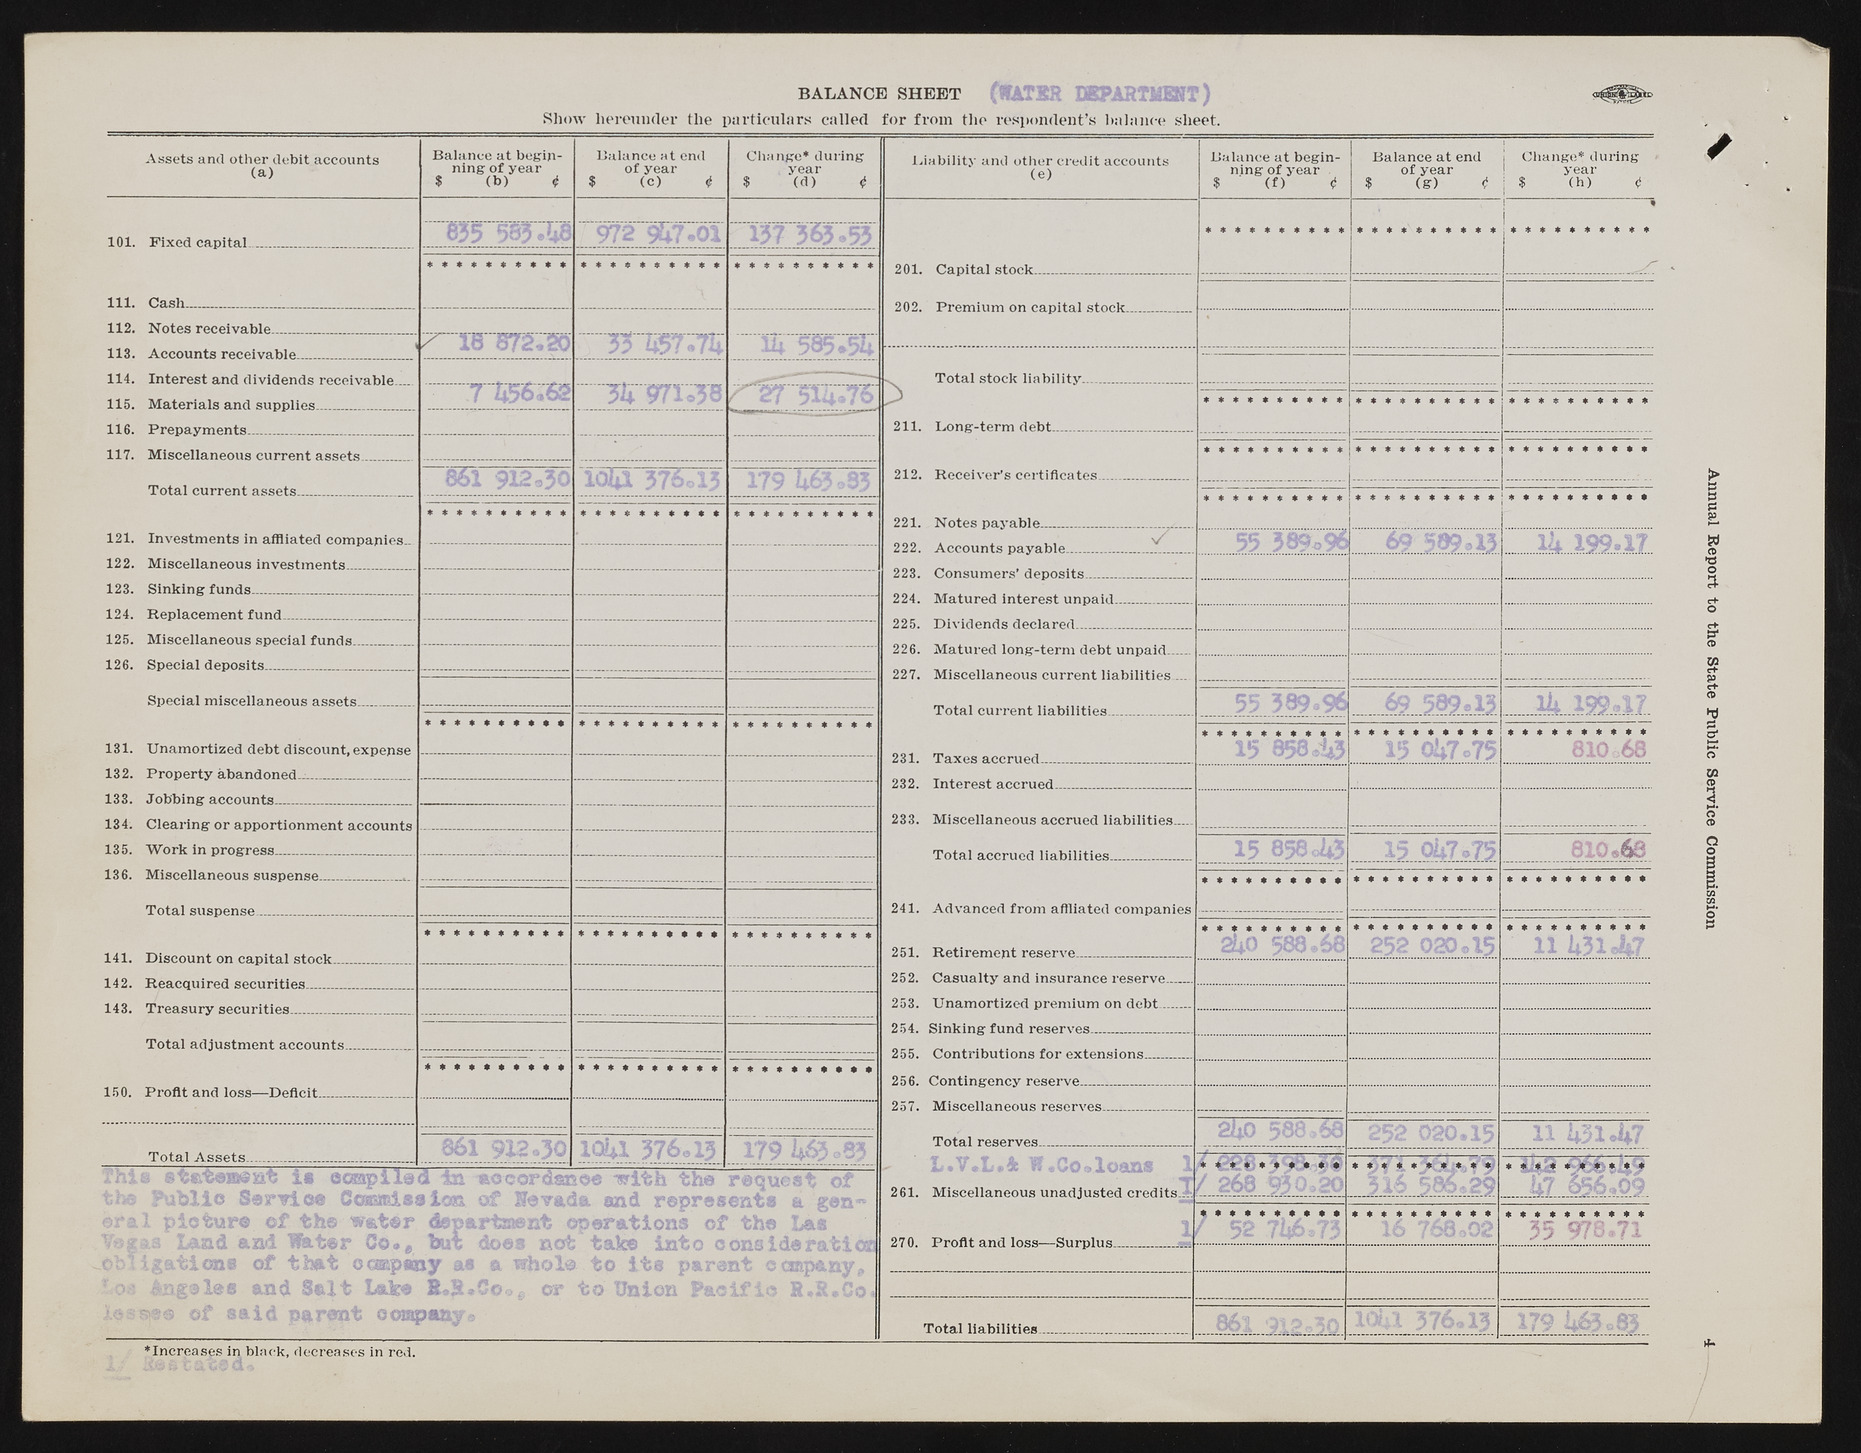Click the vertical 'Annual Report to the State Public Service Commission' text
Image resolution: width=1861 pixels, height=1453 pixels.
pos(1712,698)
